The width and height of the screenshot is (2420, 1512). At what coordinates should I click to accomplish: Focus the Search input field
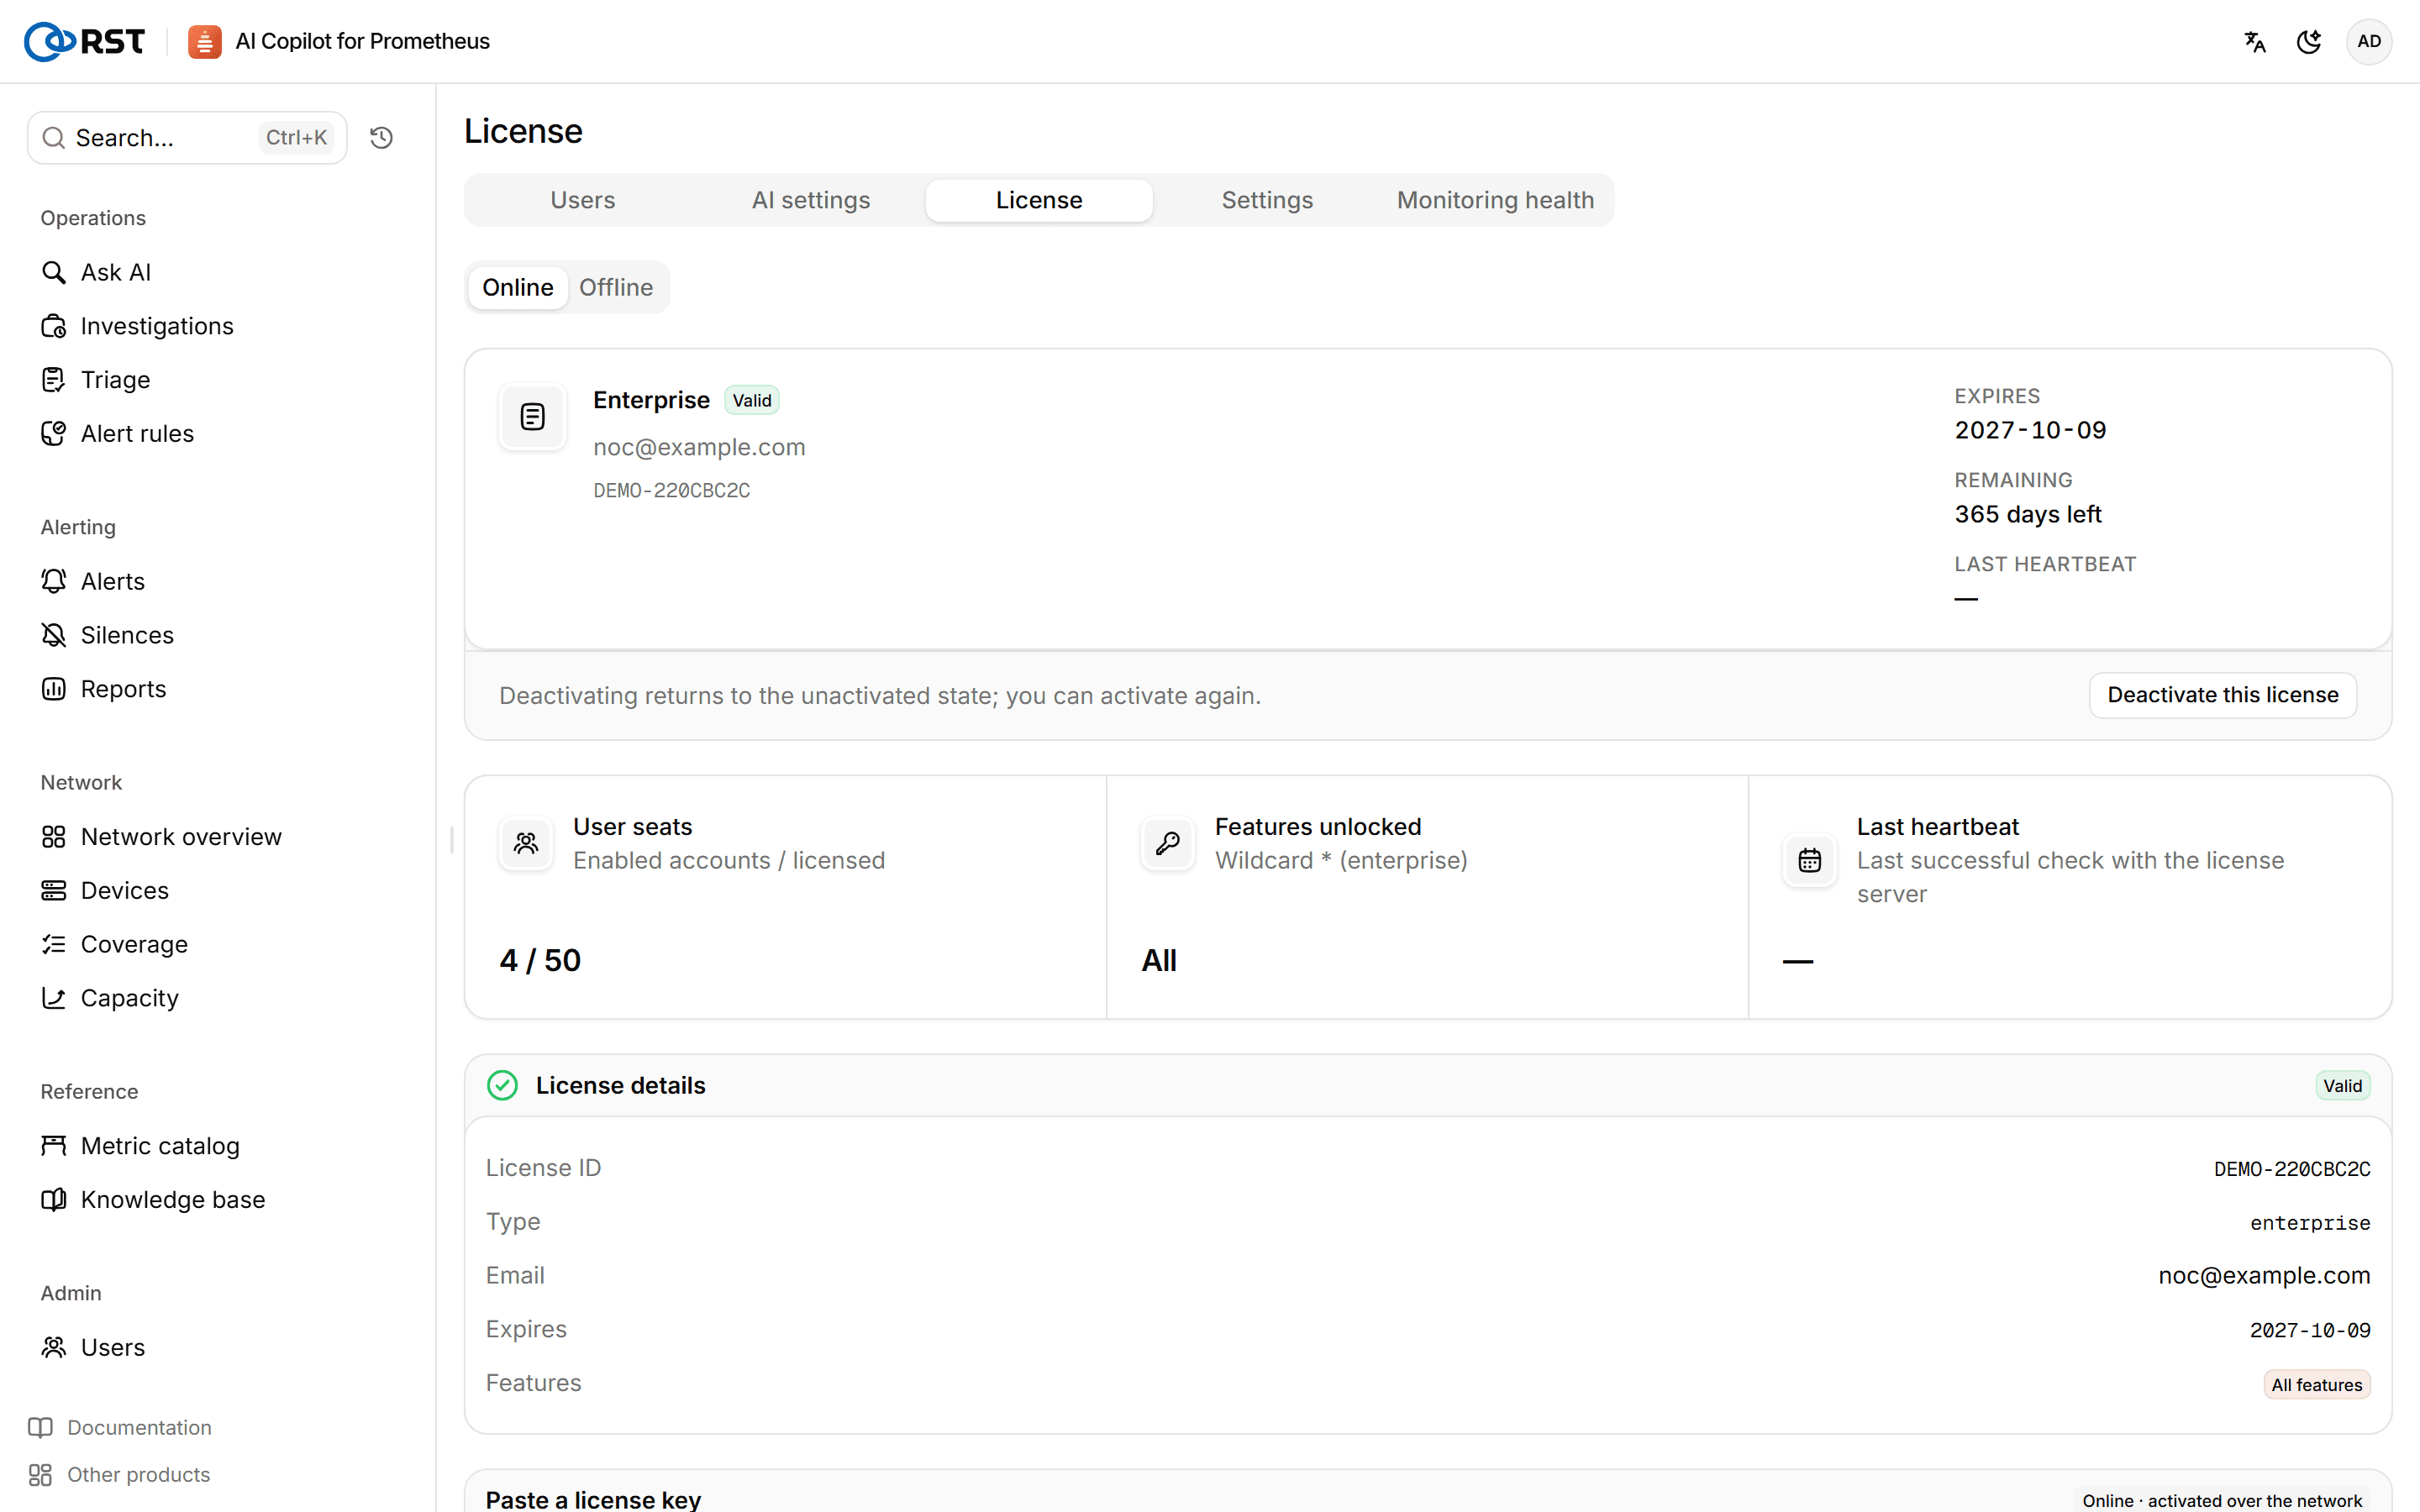click(187, 138)
